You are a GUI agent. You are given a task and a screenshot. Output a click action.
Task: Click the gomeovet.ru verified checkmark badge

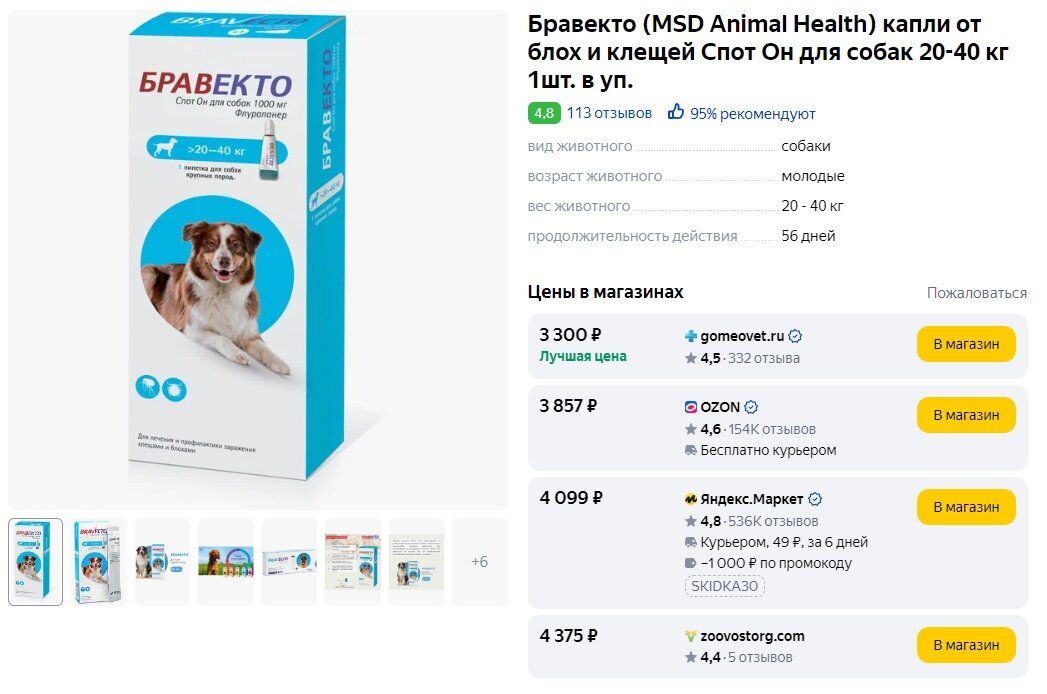click(795, 336)
